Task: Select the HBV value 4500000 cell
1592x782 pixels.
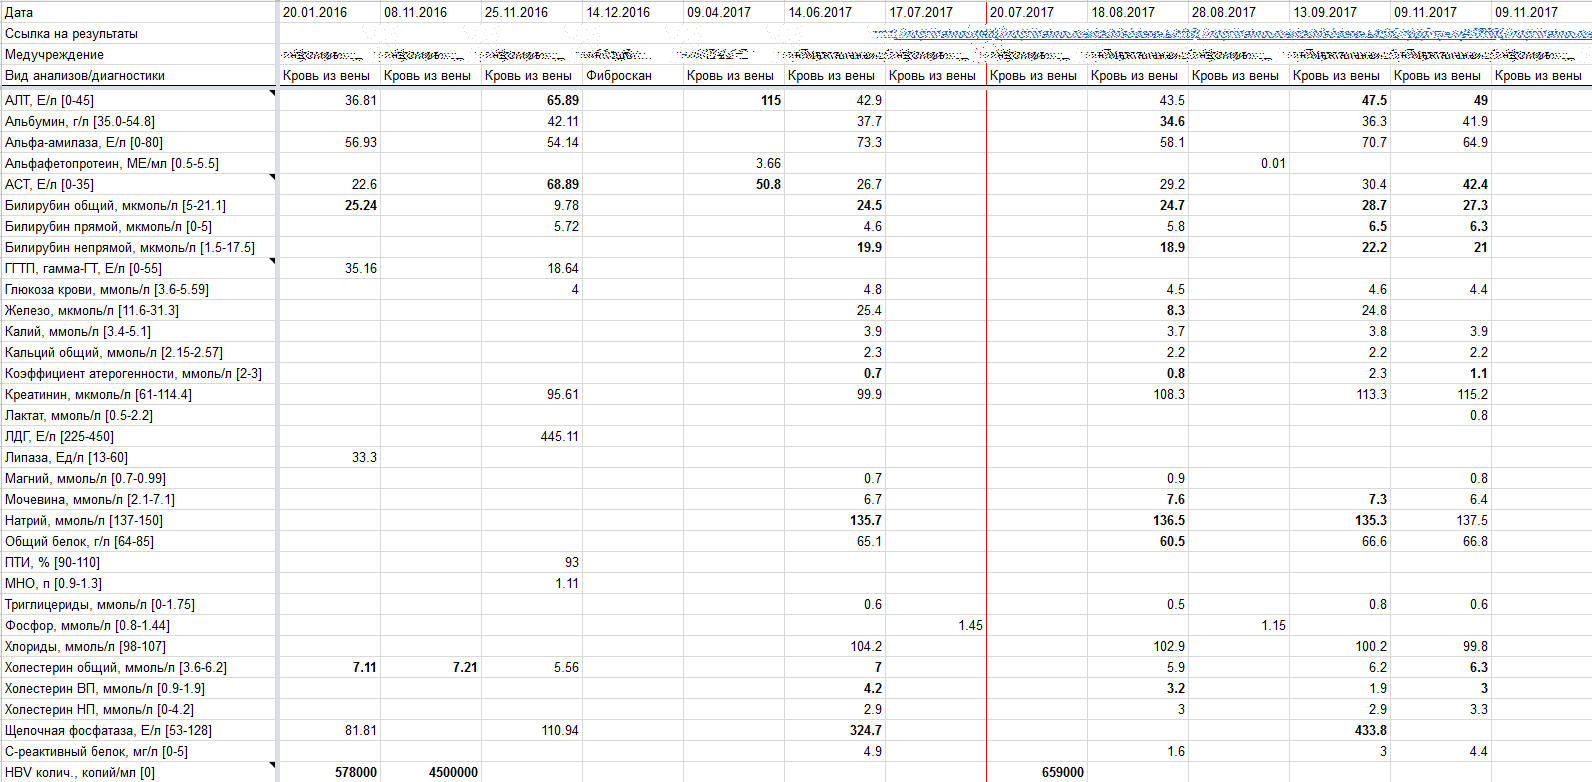Action: [x=430, y=772]
